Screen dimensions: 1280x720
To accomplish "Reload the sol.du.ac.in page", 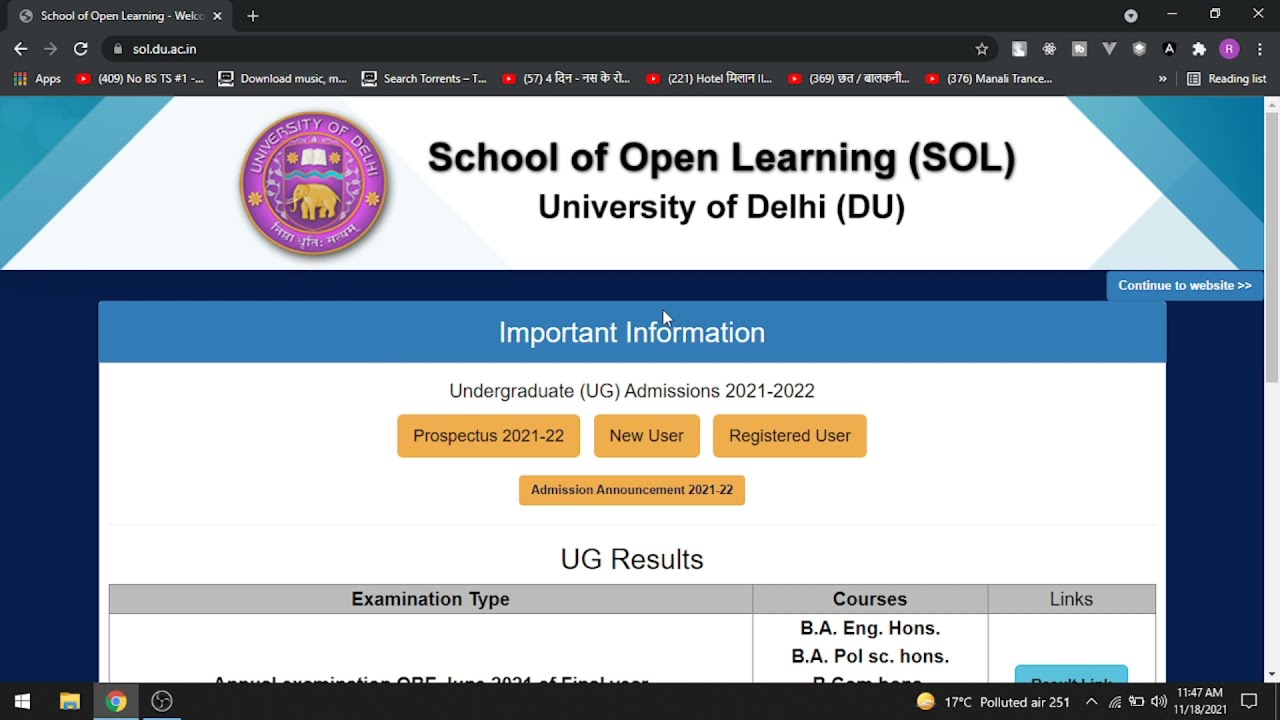I will [81, 49].
